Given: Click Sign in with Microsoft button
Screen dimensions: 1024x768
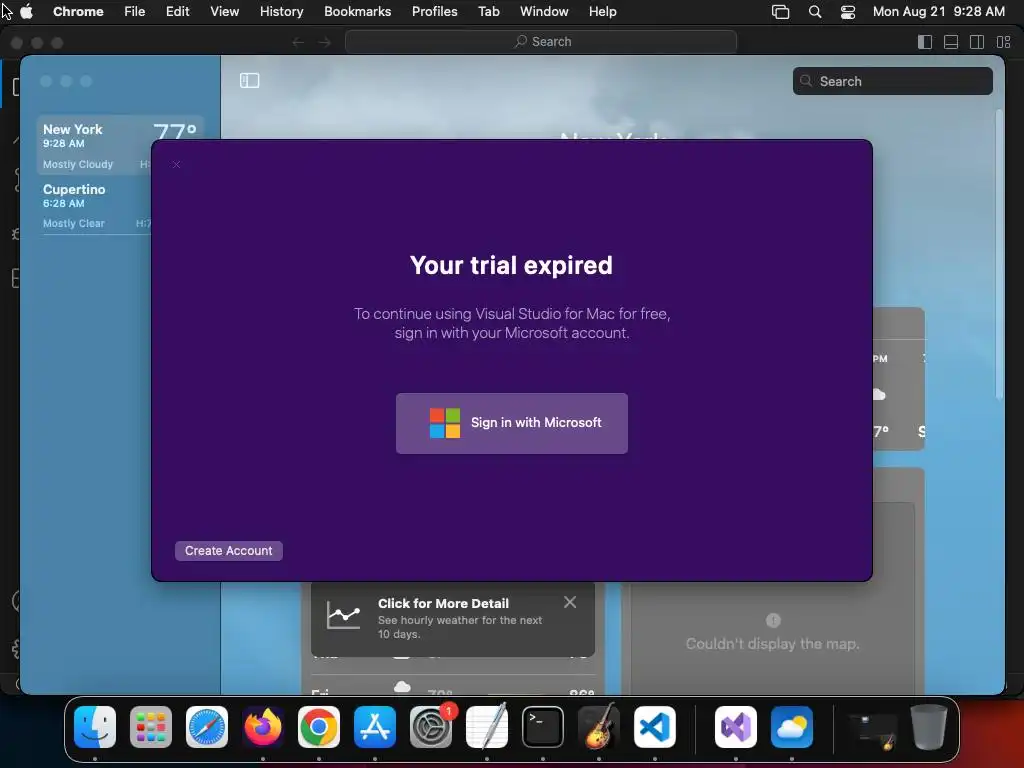Looking at the screenshot, I should click(x=511, y=423).
